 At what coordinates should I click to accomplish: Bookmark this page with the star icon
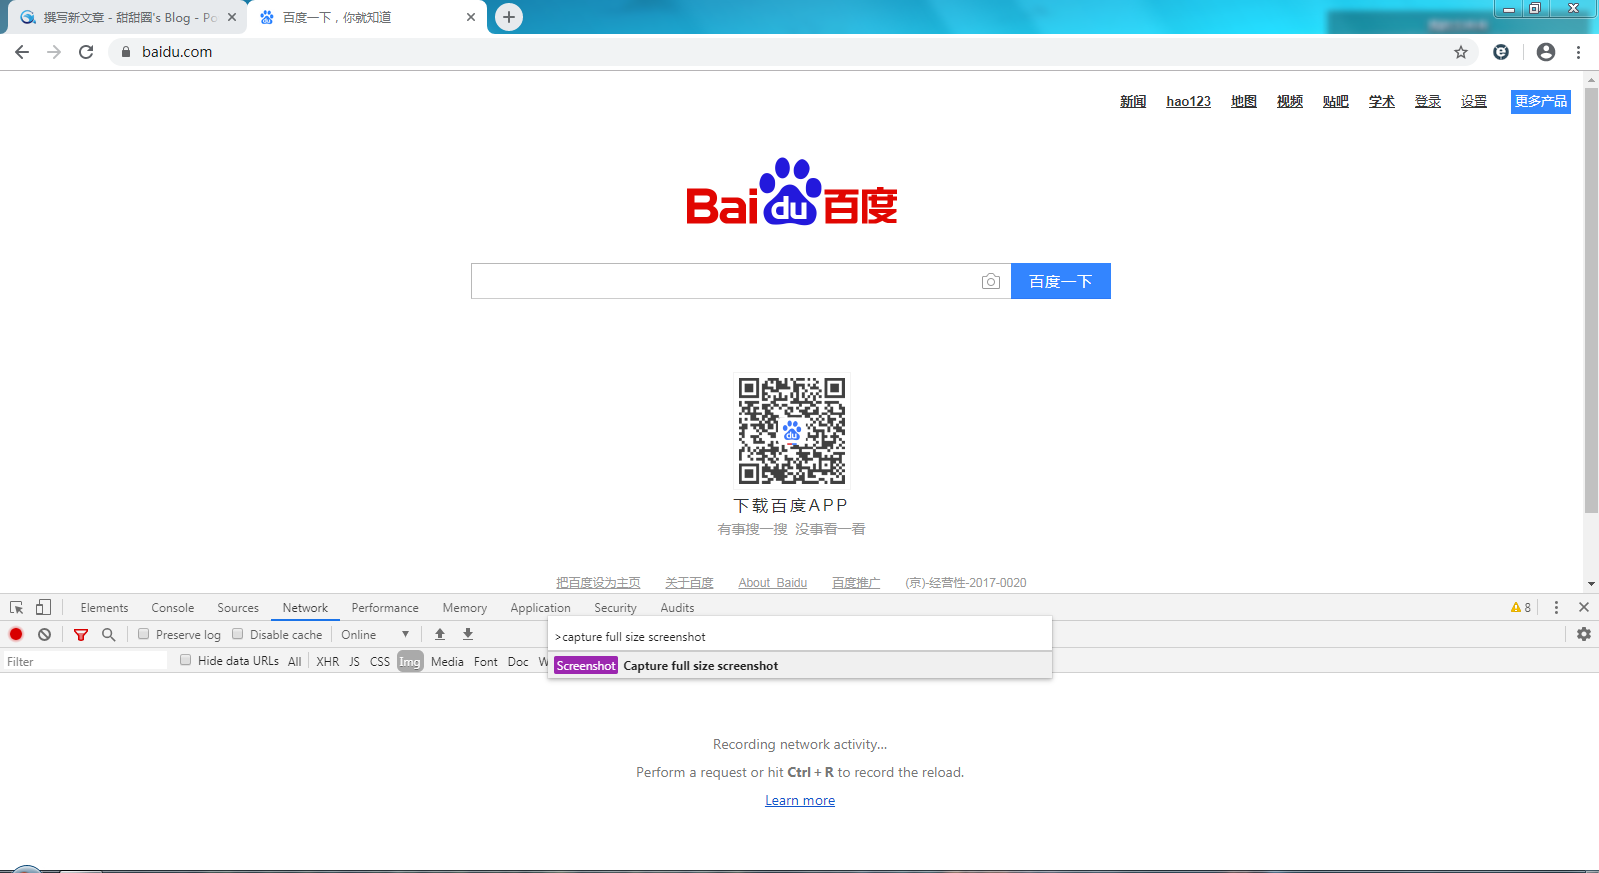[1461, 52]
